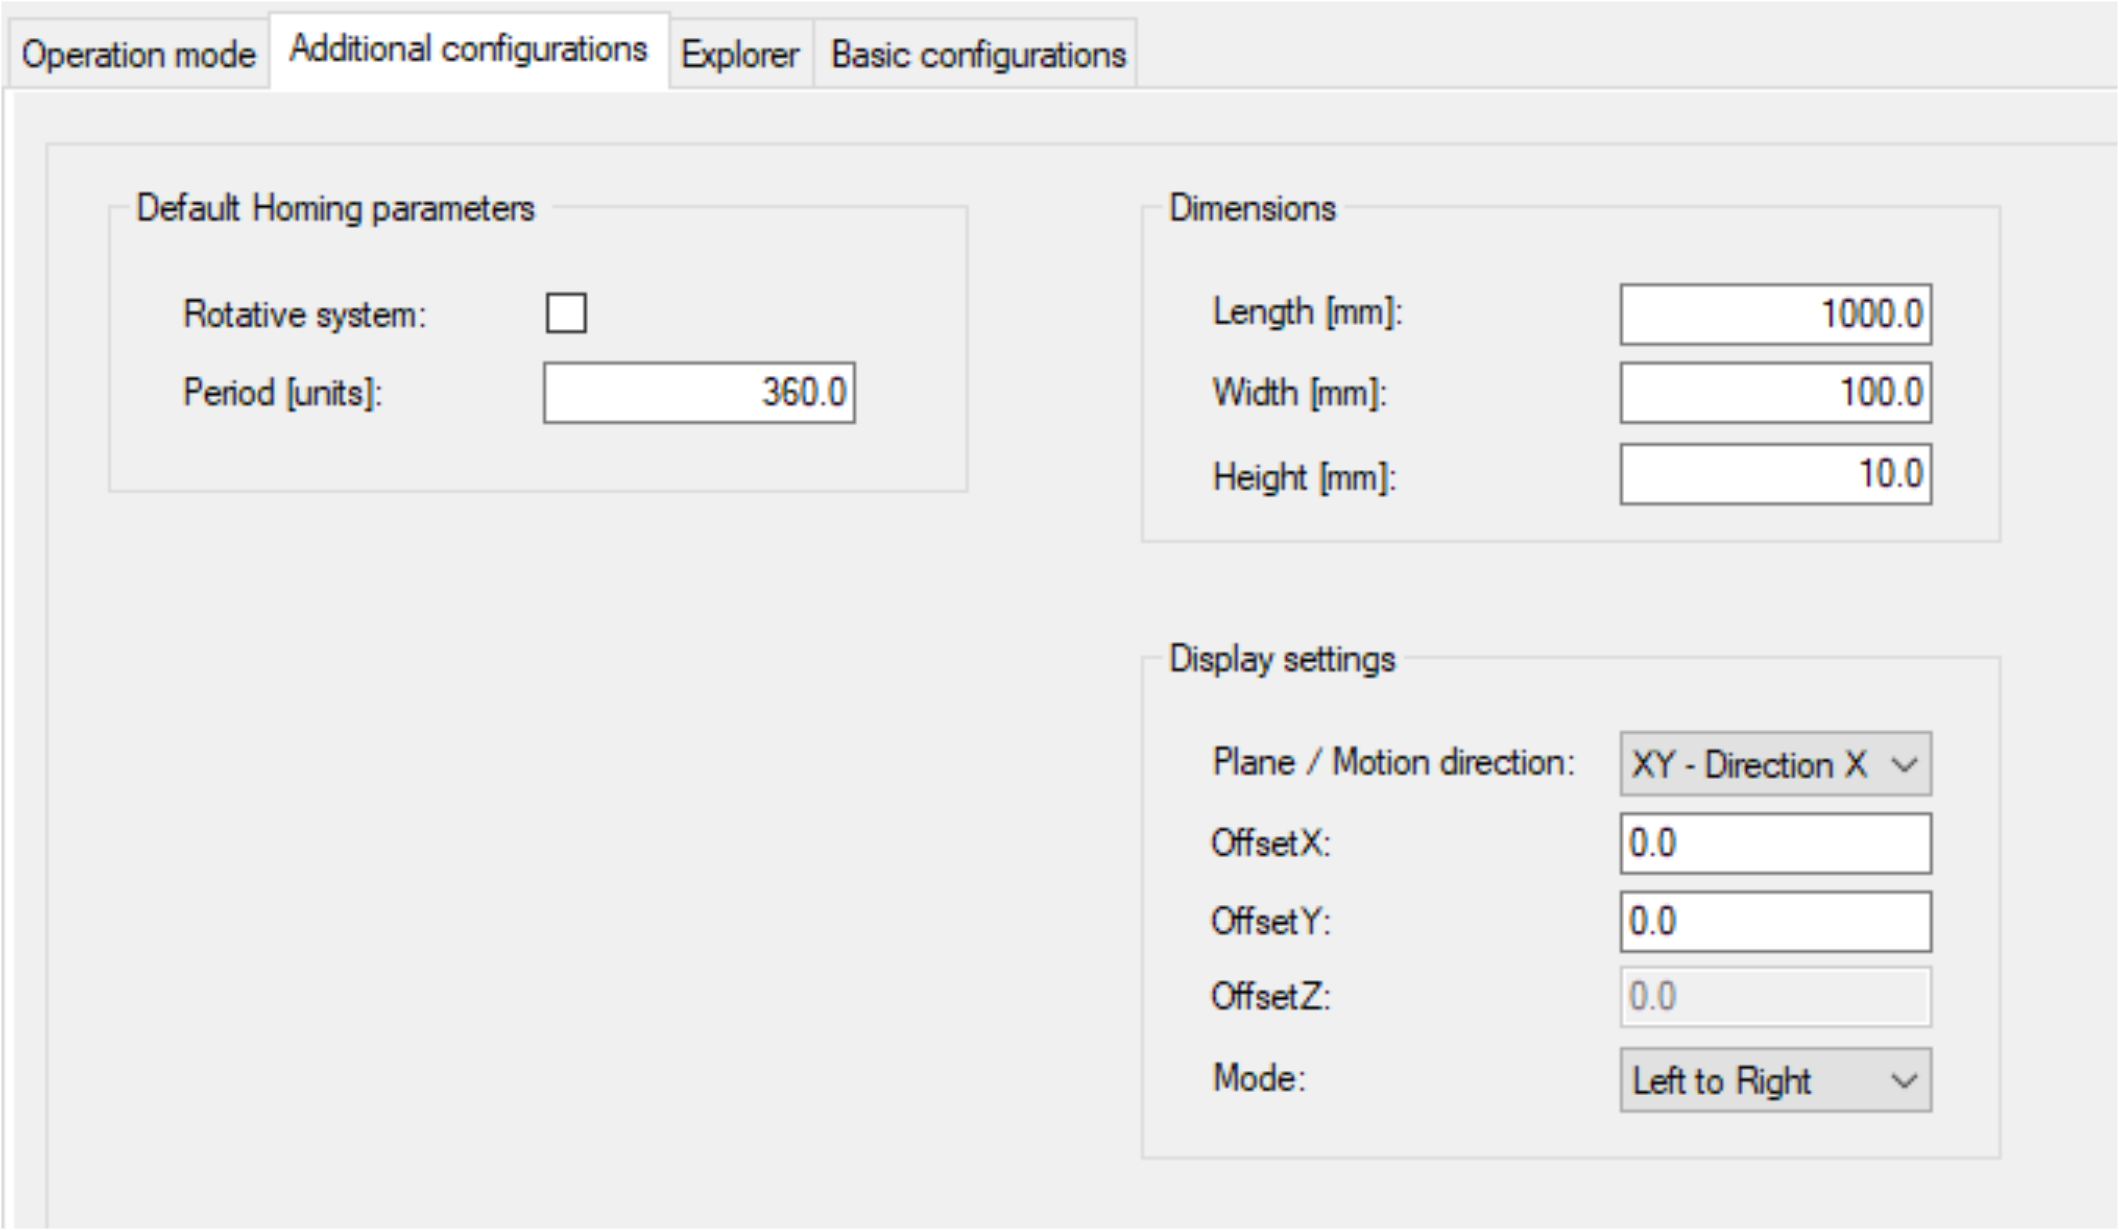The width and height of the screenshot is (2119, 1230).
Task: Click the Left to Right dropdown arrow
Action: [x=1904, y=1080]
